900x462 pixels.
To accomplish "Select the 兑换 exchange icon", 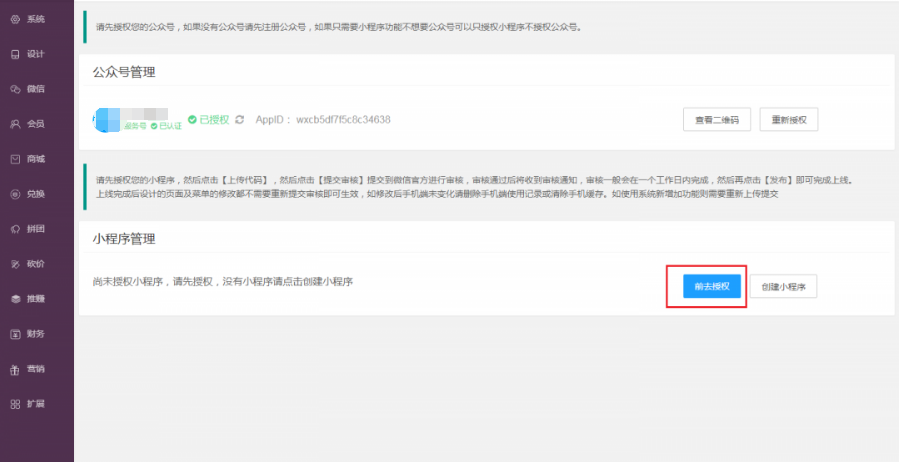I will pyautogui.click(x=15, y=194).
